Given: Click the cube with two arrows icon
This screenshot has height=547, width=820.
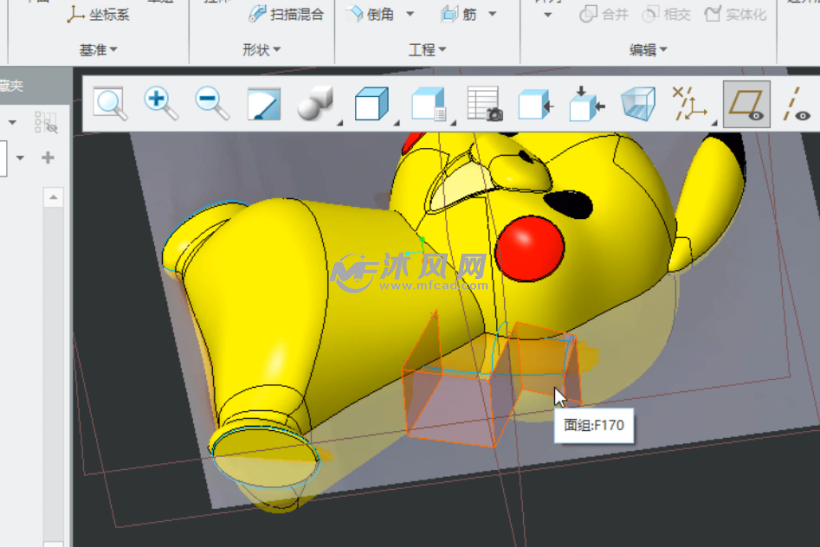Looking at the screenshot, I should [587, 104].
